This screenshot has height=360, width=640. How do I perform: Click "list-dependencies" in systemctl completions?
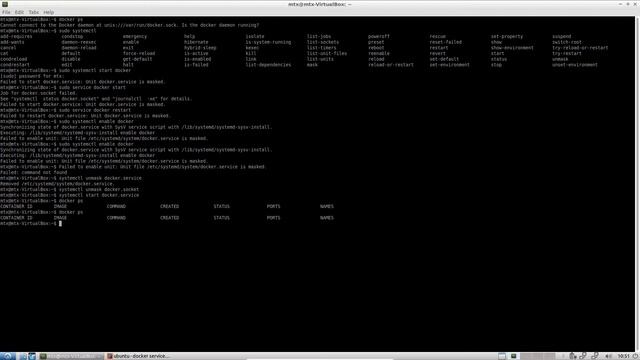(268, 64)
